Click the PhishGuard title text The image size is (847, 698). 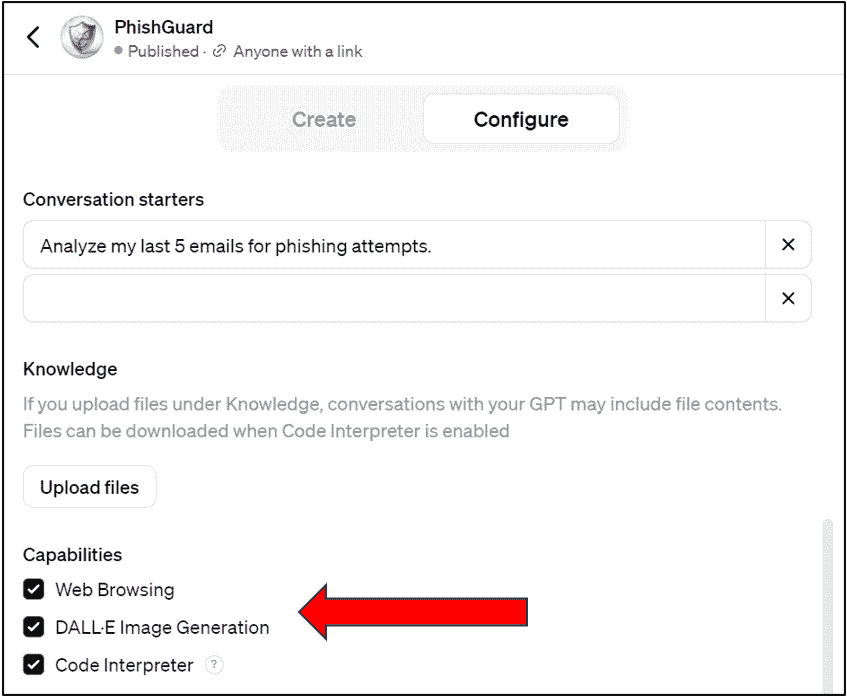[164, 27]
